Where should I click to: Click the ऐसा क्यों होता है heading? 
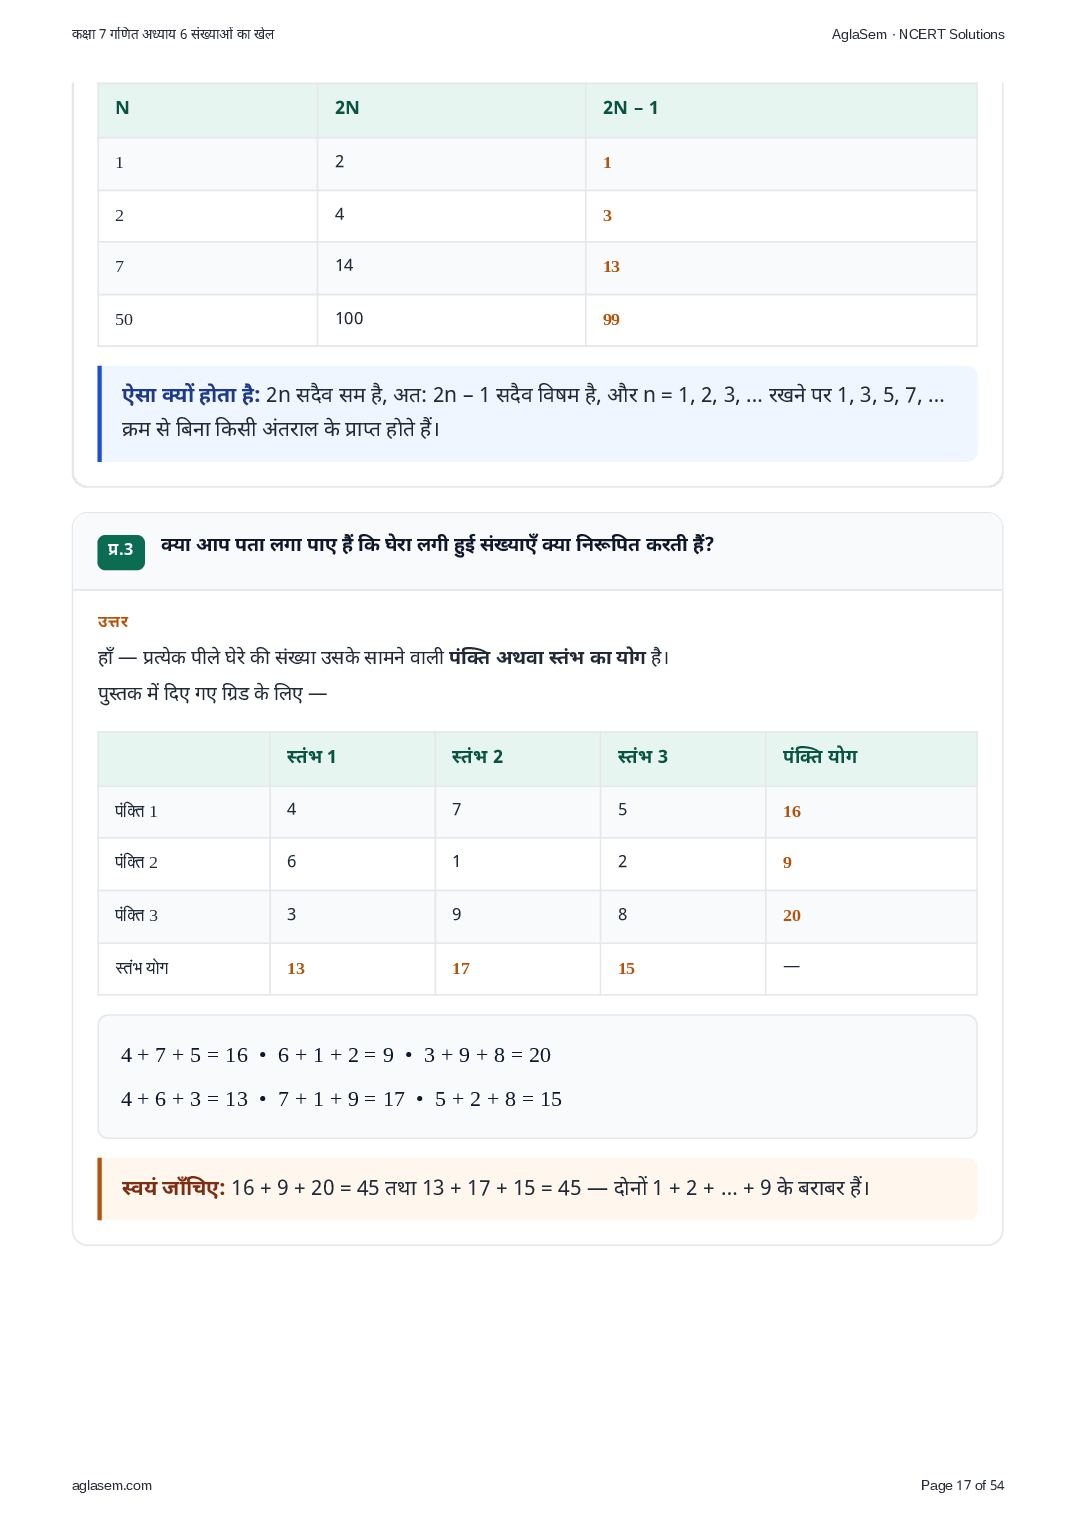click(191, 395)
